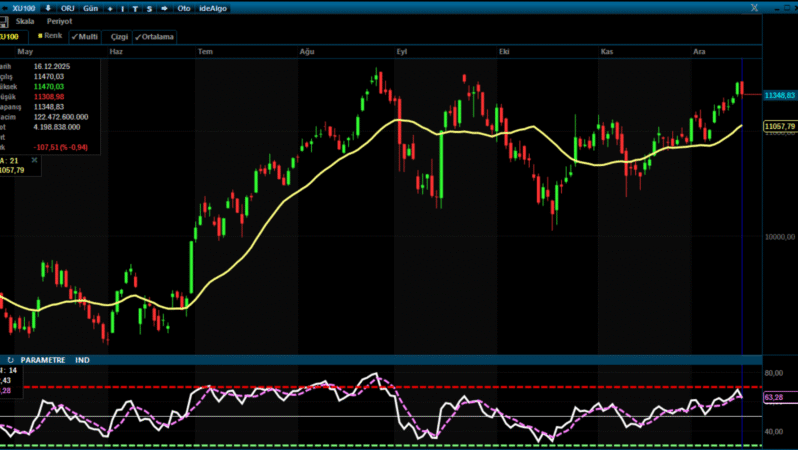The width and height of the screenshot is (798, 450).
Task: Open the ORJ selector
Action: [x=68, y=7]
